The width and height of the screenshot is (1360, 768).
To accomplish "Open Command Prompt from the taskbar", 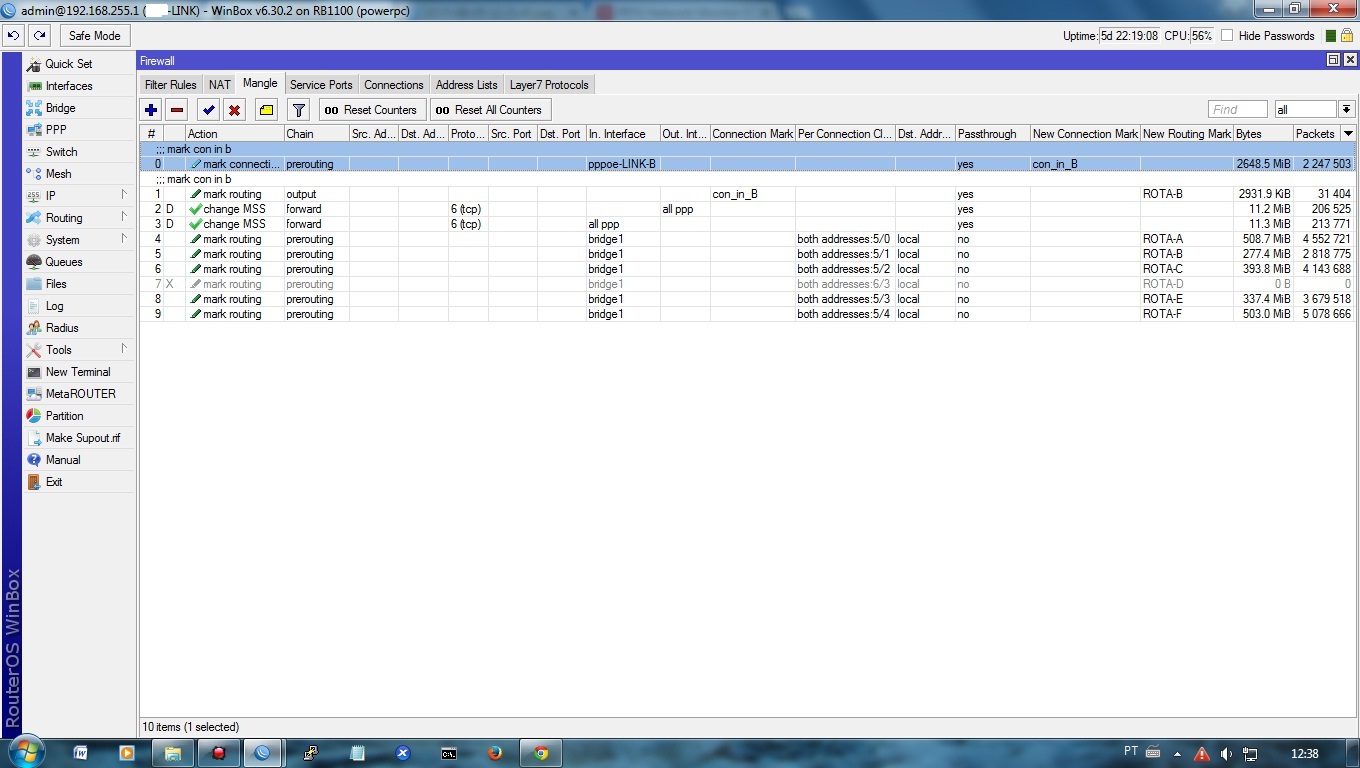I will tap(449, 753).
